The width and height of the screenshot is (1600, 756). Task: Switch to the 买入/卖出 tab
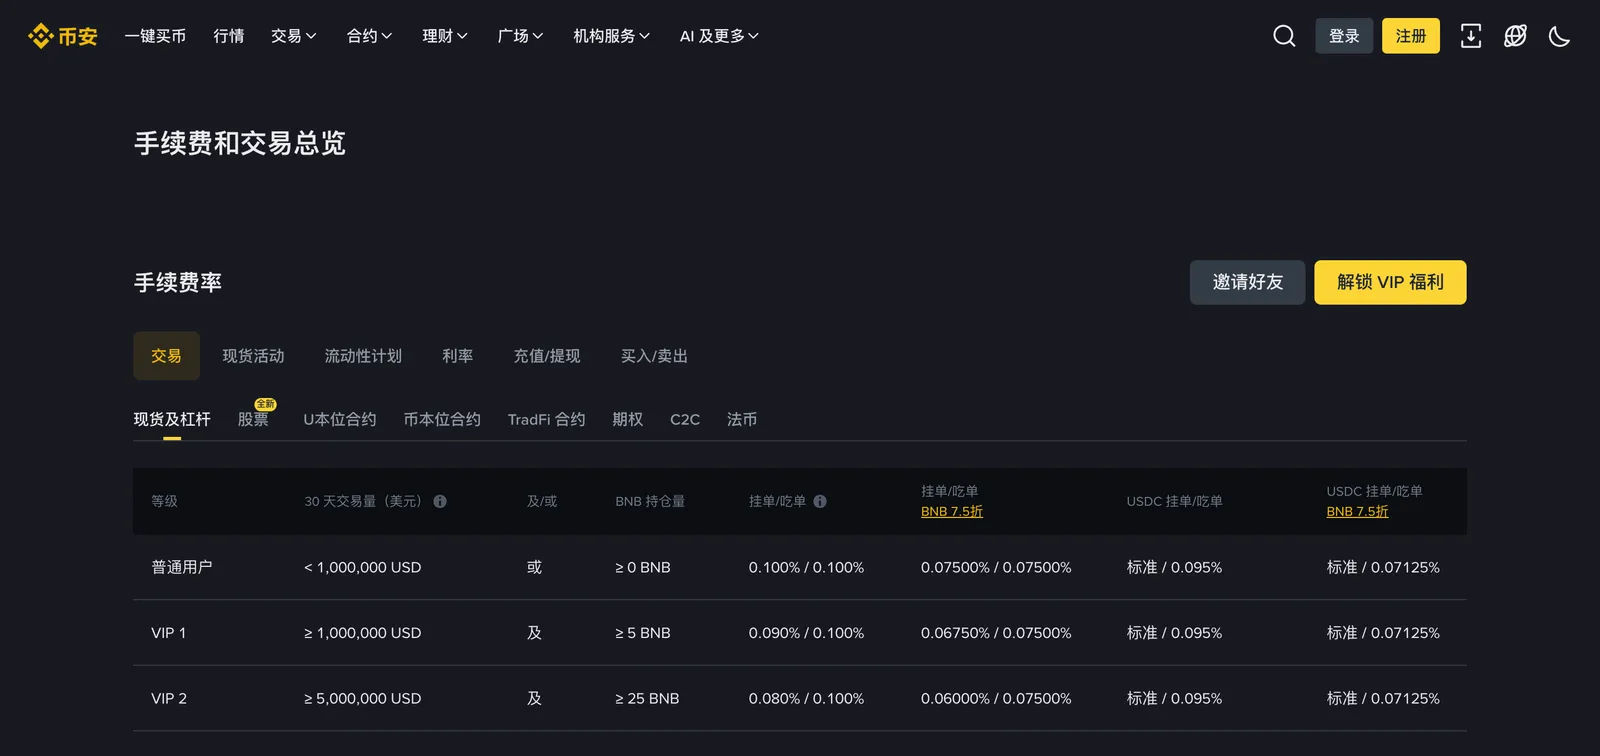654,356
